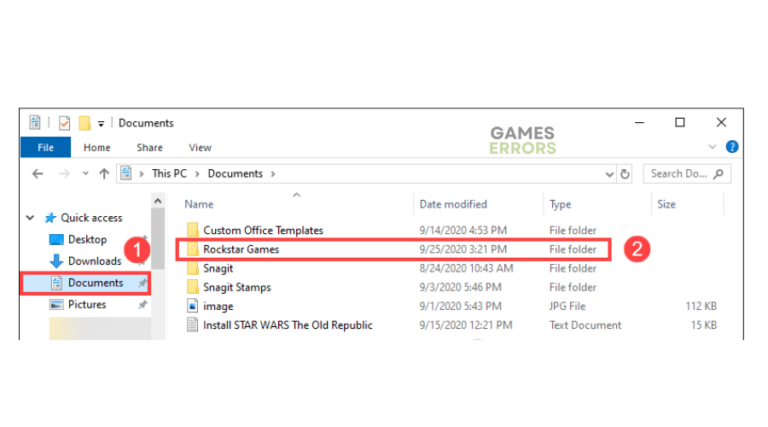This screenshot has width=768, height=427.
Task: Switch to the View ribbon tab
Action: tap(200, 148)
